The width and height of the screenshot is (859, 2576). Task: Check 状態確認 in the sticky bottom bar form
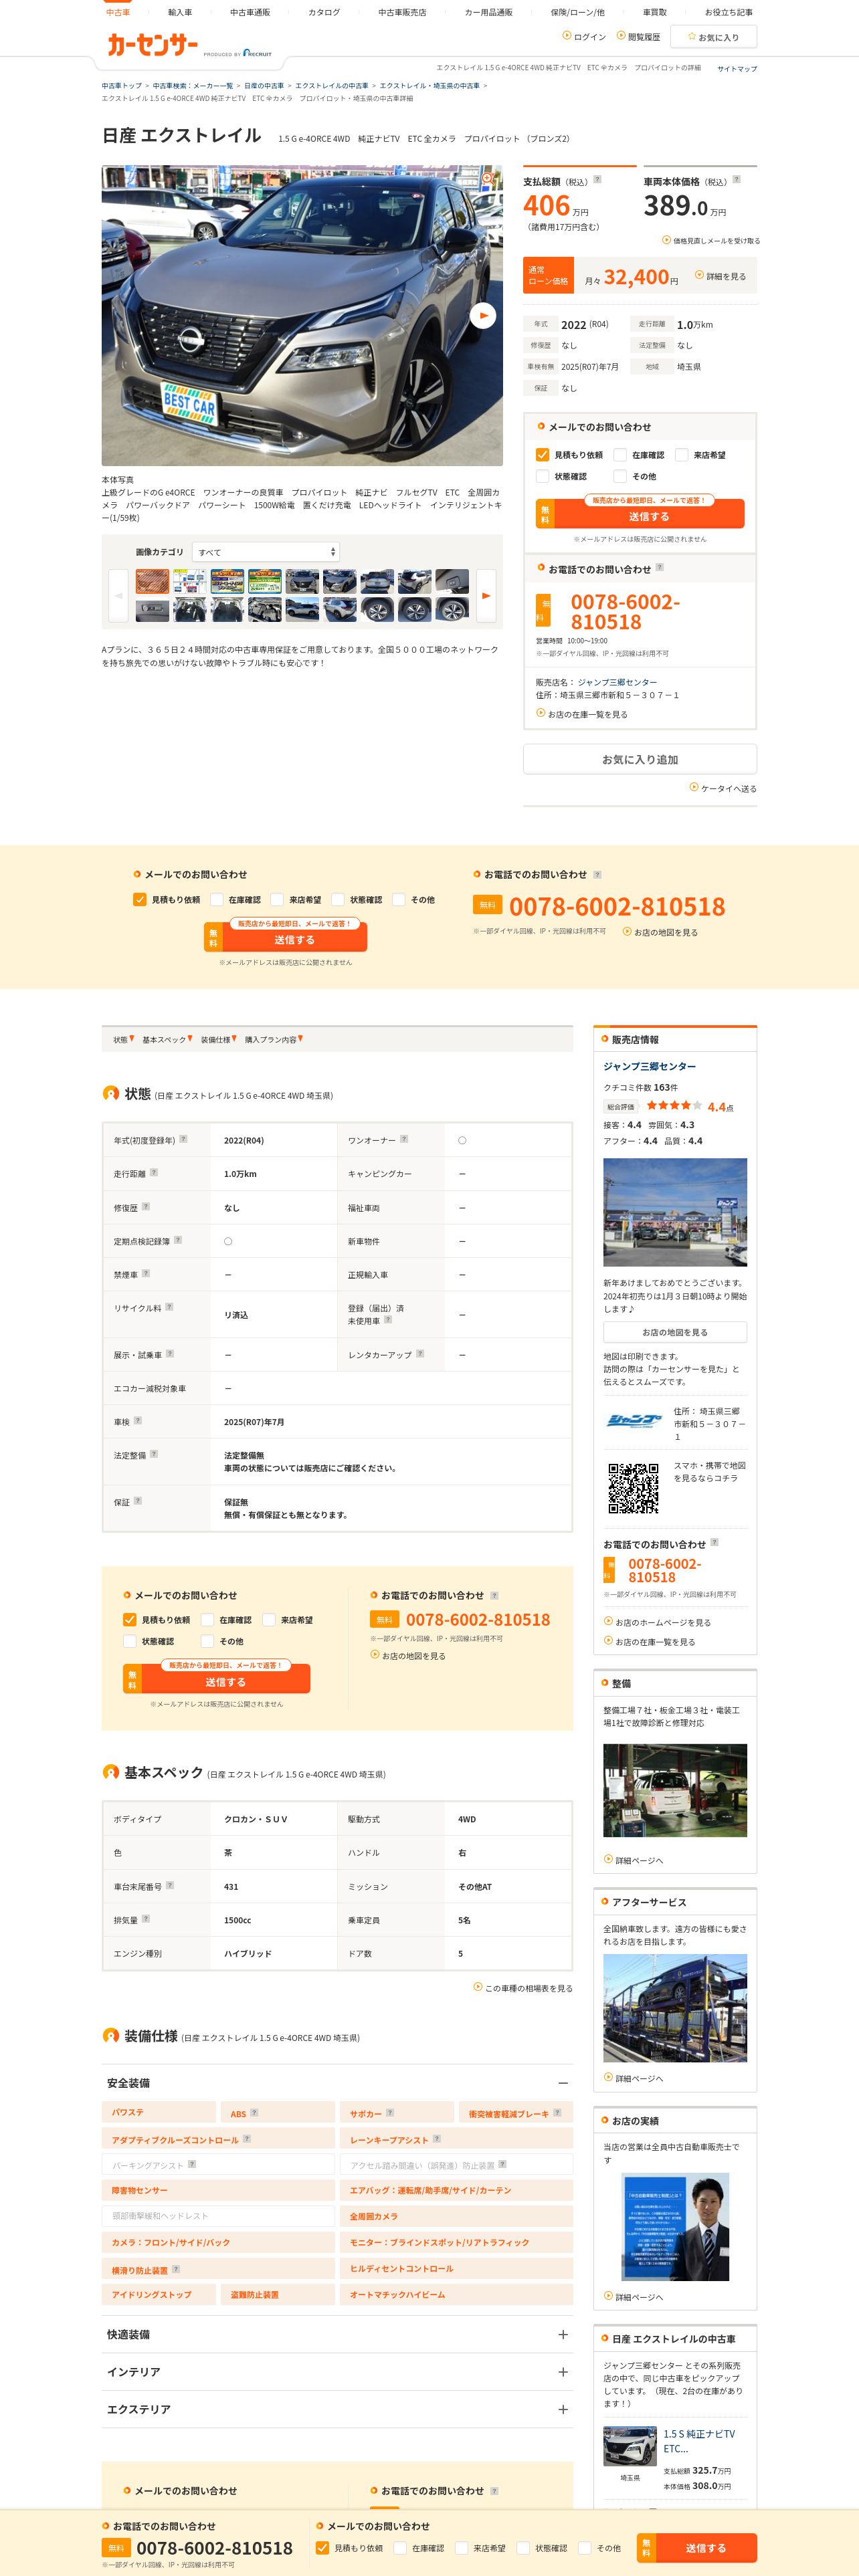click(523, 2547)
